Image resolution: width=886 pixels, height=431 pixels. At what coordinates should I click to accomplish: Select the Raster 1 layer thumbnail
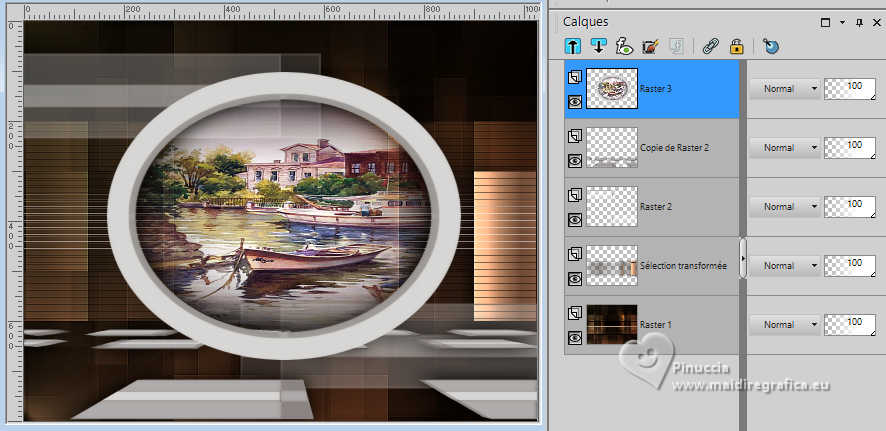click(x=612, y=325)
